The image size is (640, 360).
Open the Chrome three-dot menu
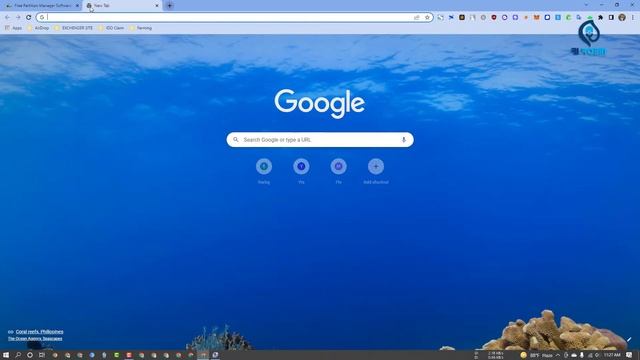pyautogui.click(x=633, y=17)
